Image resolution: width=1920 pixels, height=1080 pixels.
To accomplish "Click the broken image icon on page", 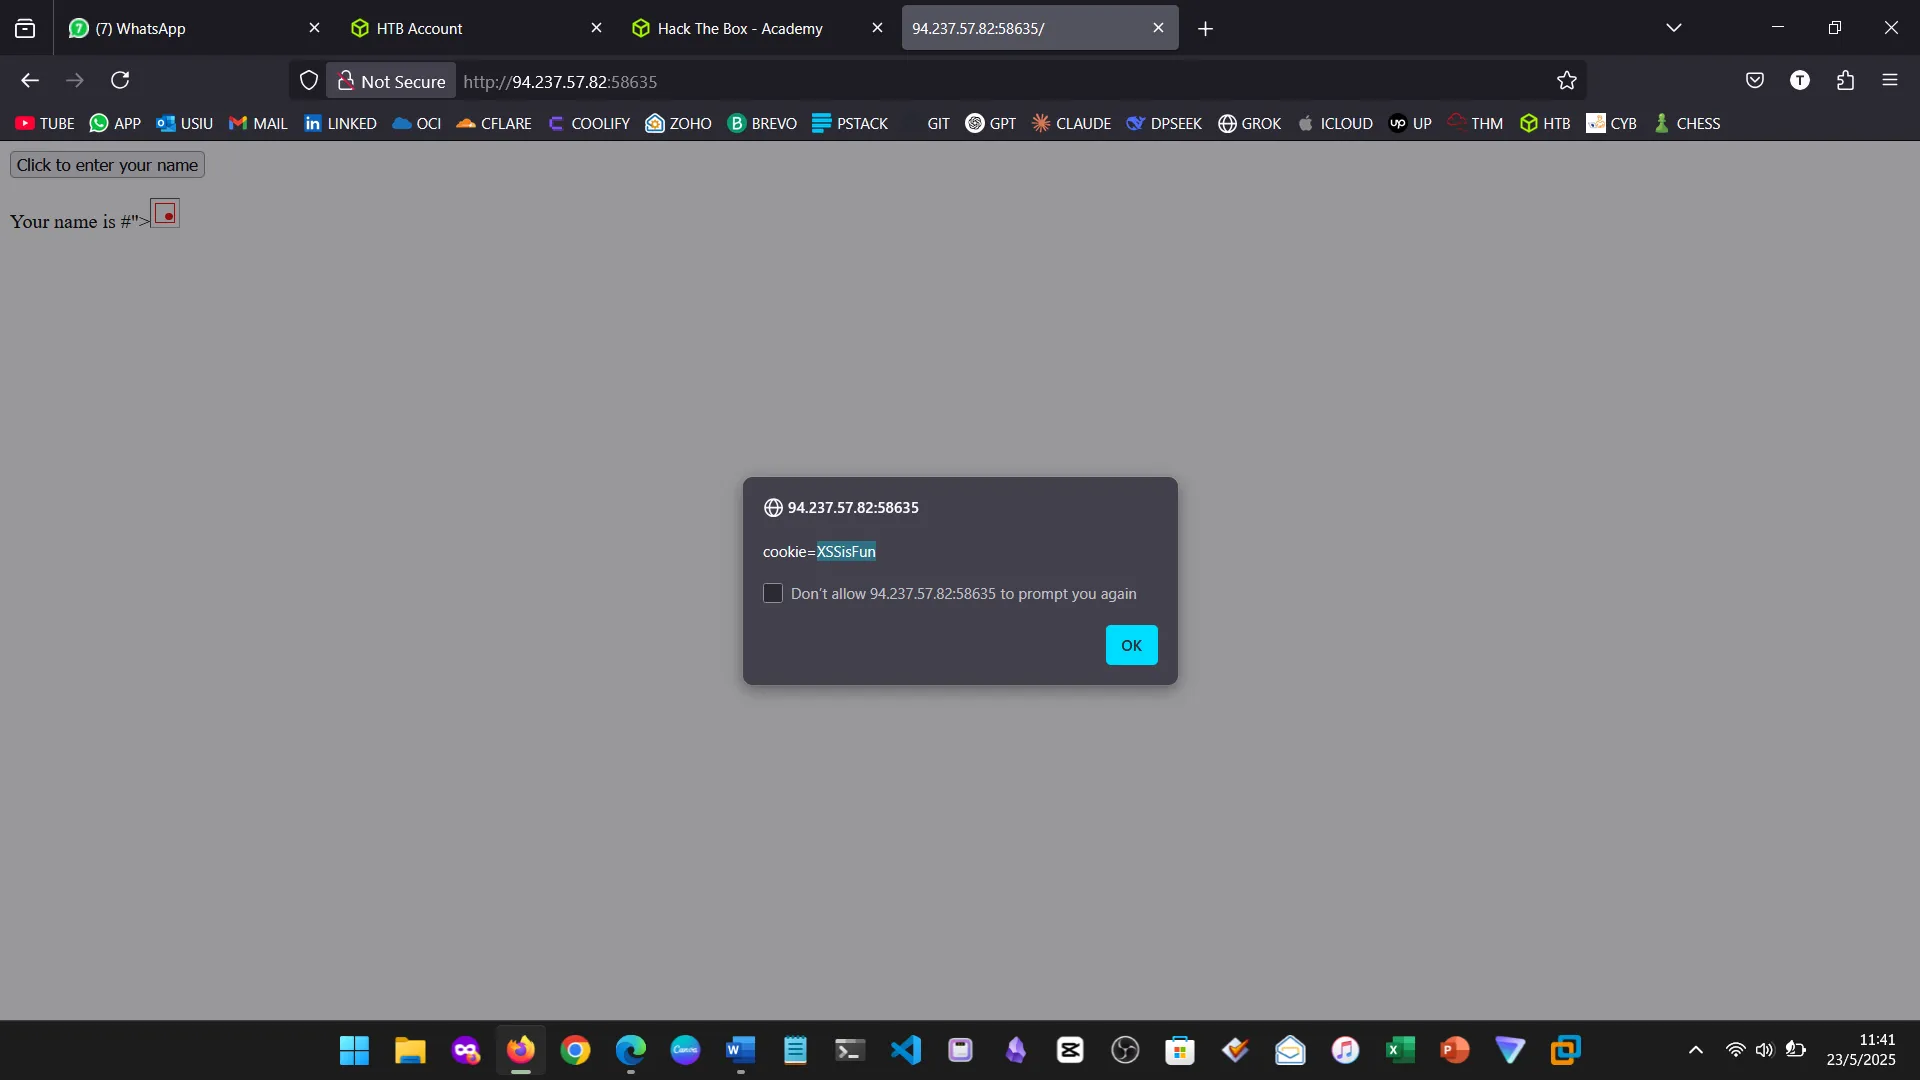I will (165, 214).
